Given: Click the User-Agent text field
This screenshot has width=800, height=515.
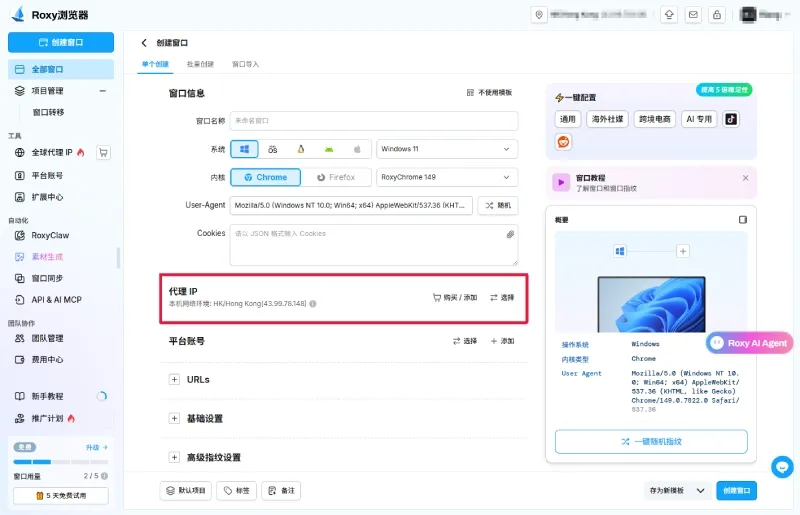Looking at the screenshot, I should pos(351,205).
